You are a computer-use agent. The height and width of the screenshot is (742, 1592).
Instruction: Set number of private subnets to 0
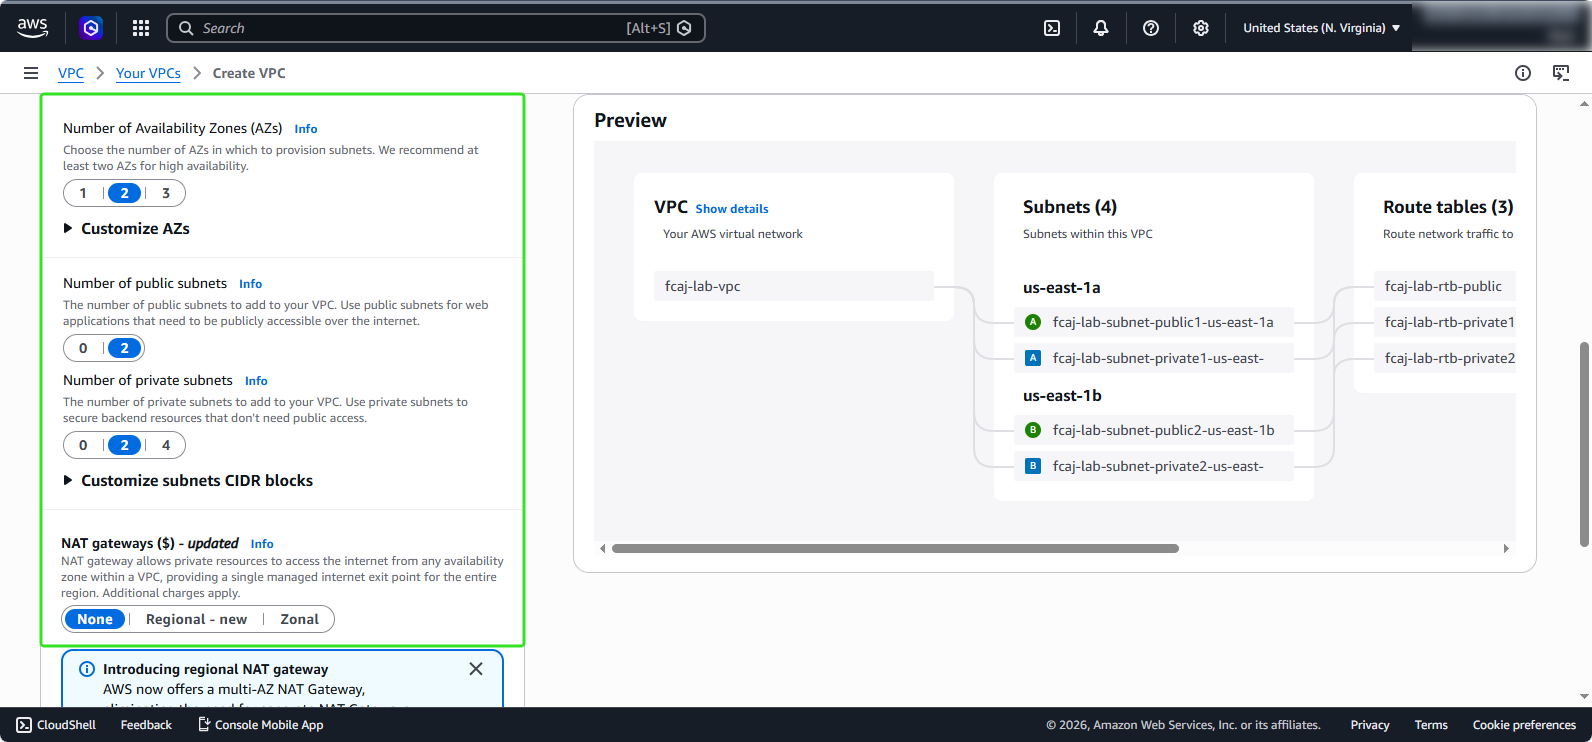click(83, 445)
